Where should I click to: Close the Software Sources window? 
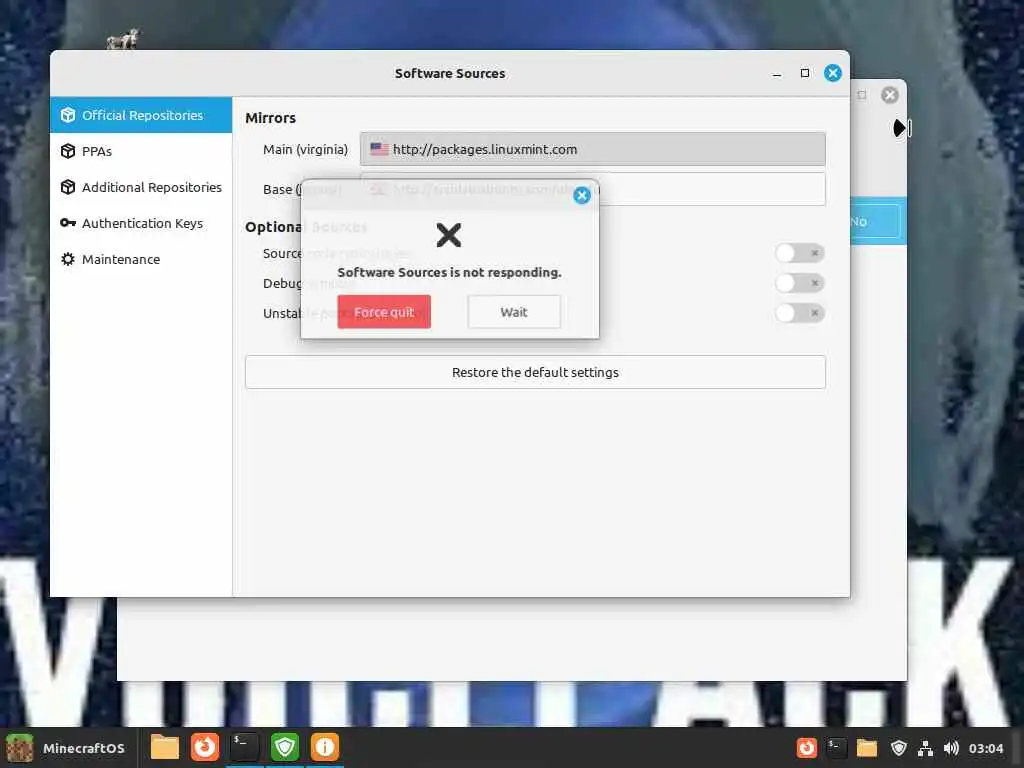point(833,73)
